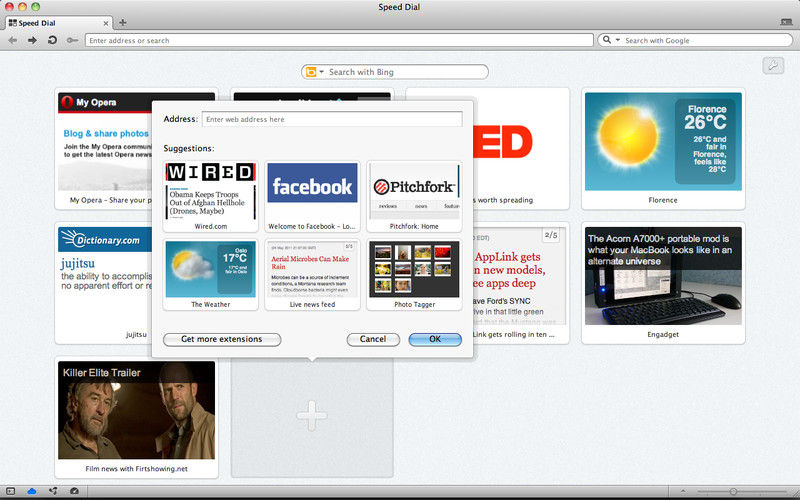800x500 pixels.
Task: Reload the page
Action: tap(52, 40)
